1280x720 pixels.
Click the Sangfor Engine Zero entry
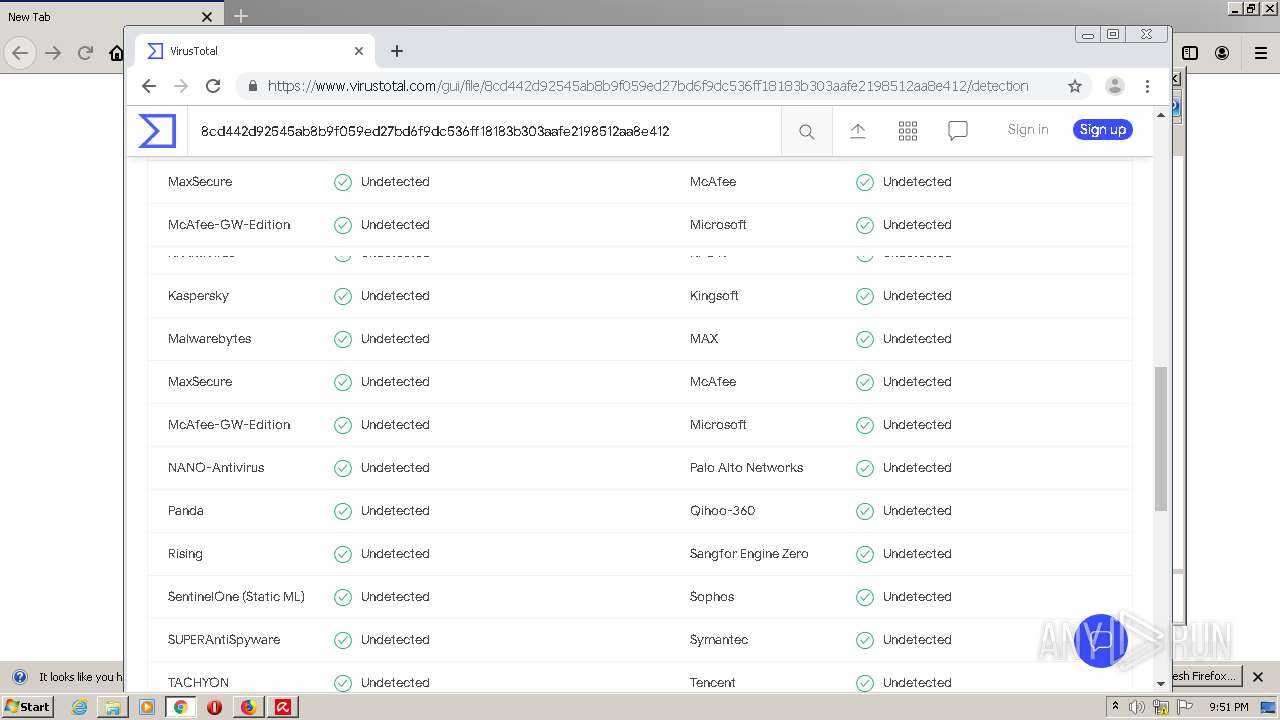(749, 554)
